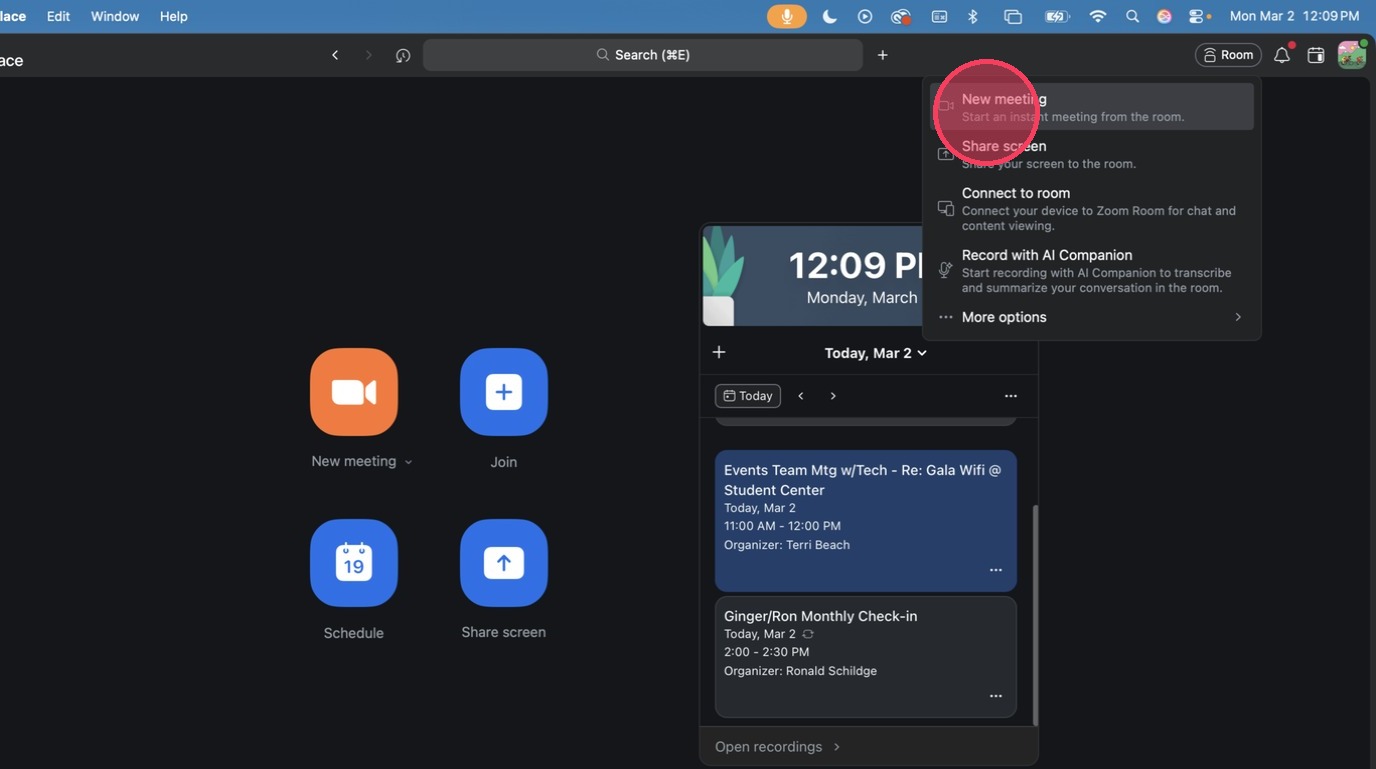The height and width of the screenshot is (769, 1376).
Task: Open calendar more options ellipsis
Action: click(x=1011, y=396)
